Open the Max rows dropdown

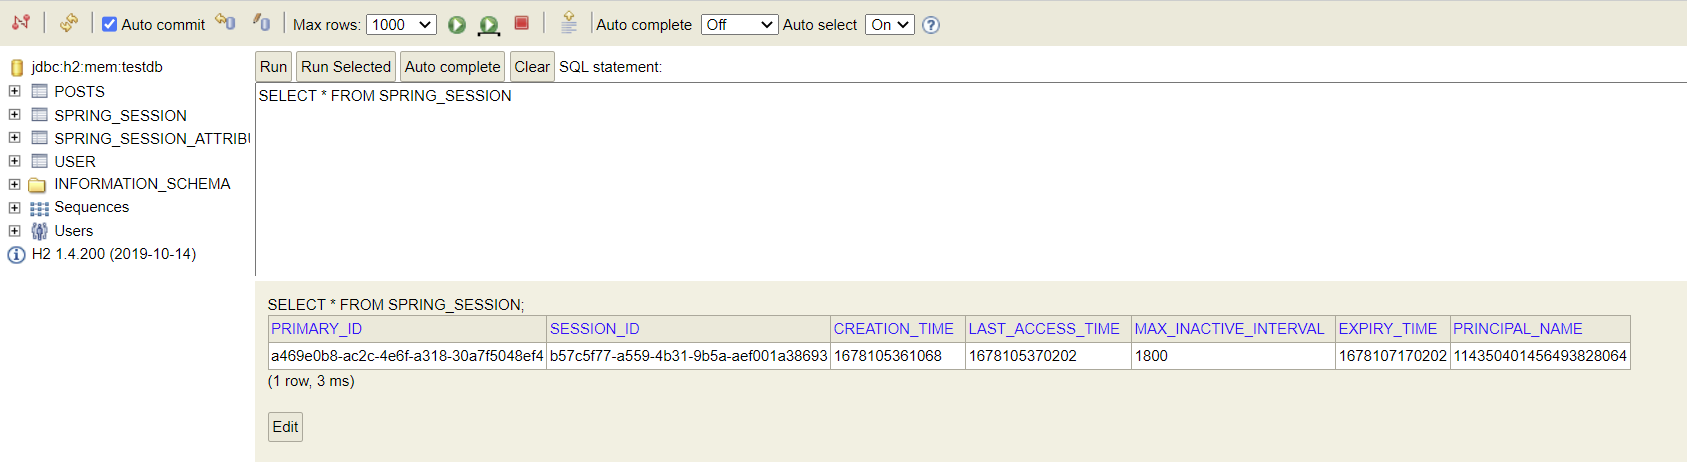pos(401,25)
